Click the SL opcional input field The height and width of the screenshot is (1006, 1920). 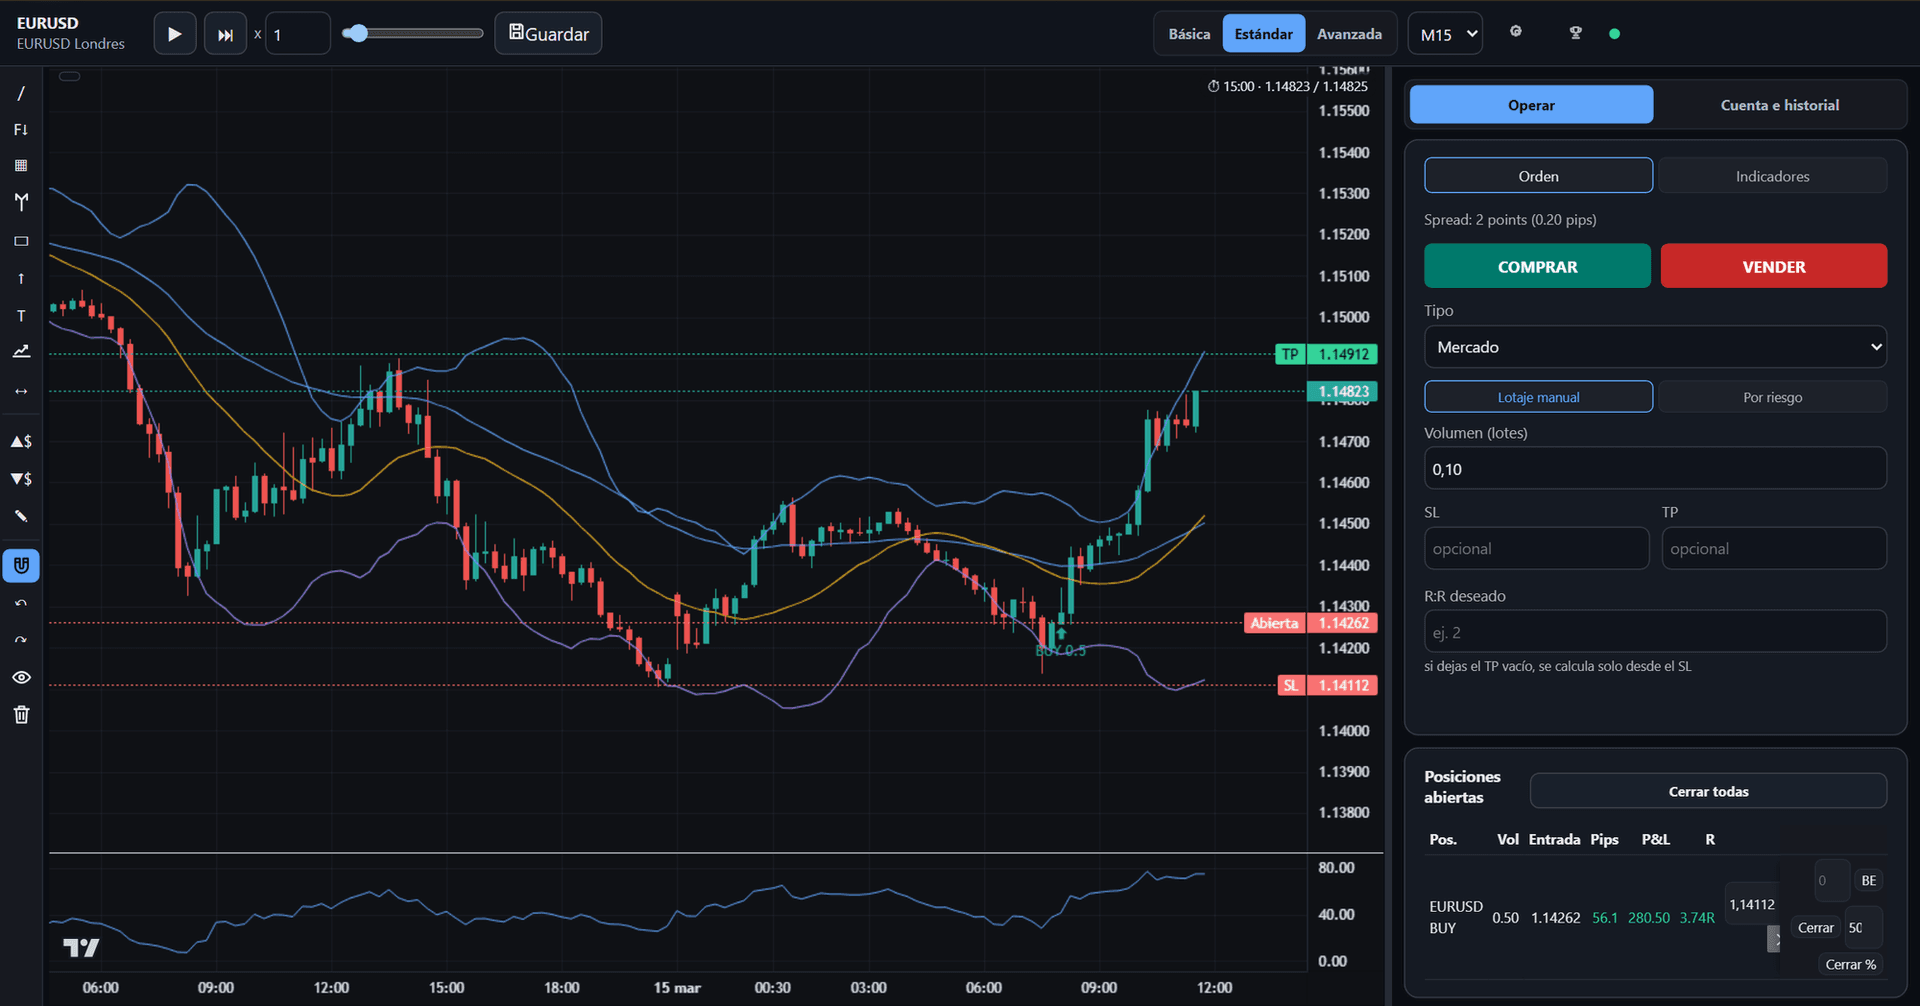pyautogui.click(x=1536, y=549)
